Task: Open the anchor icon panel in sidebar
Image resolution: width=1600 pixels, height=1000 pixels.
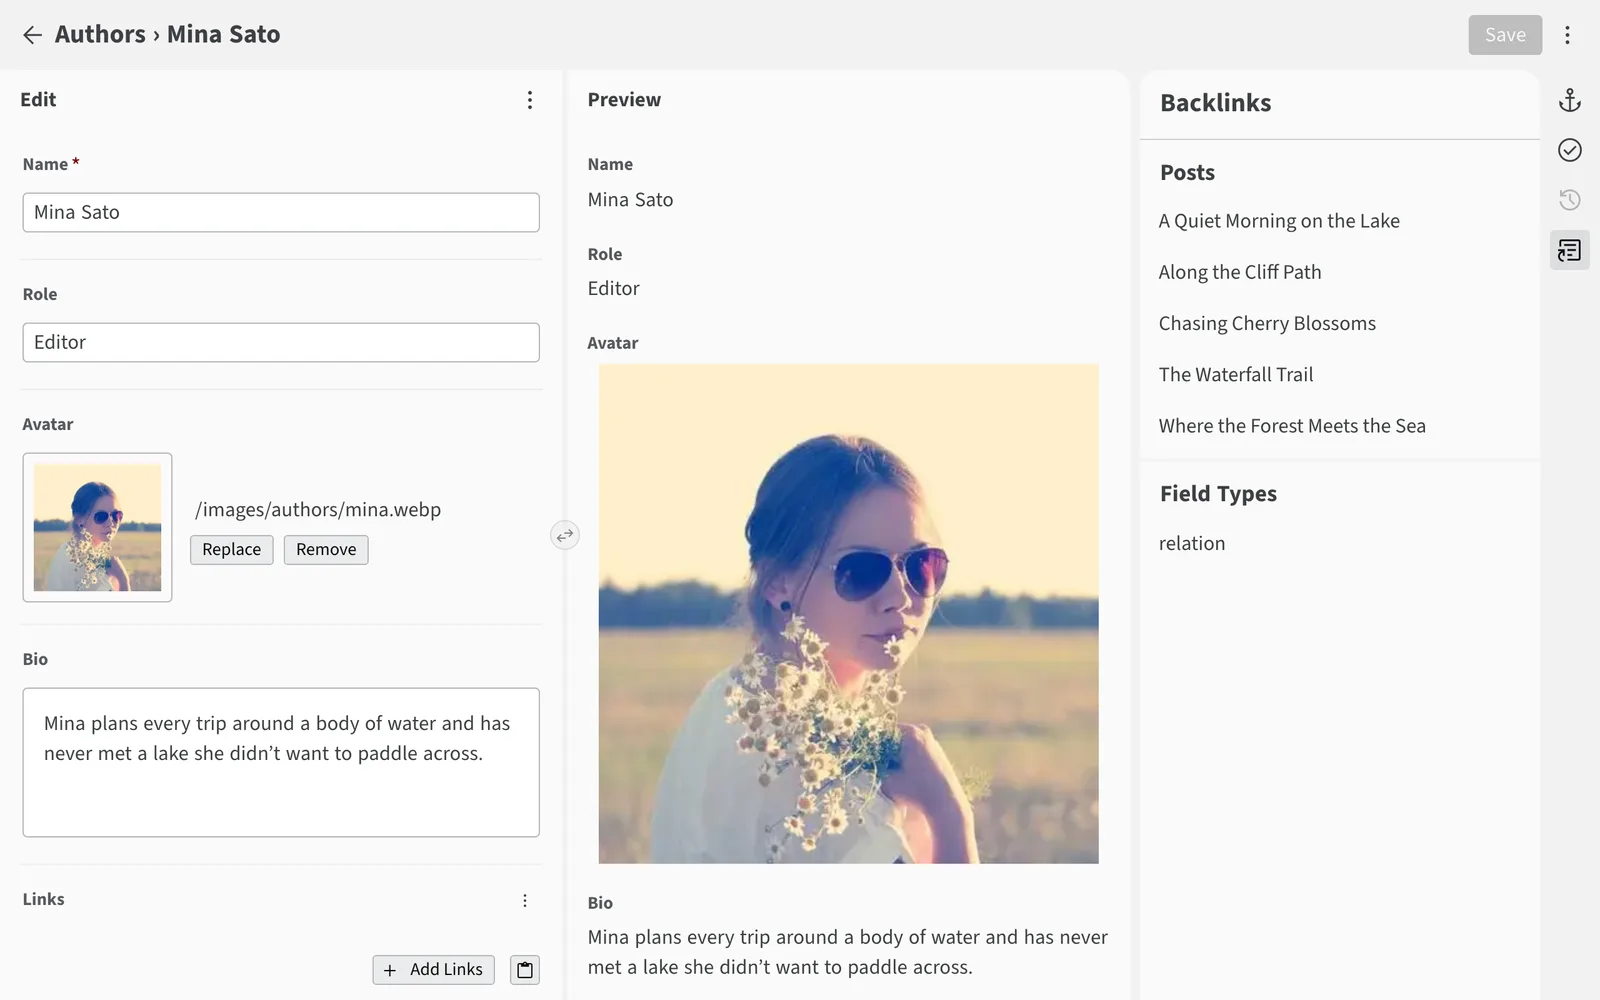Action: click(x=1570, y=100)
